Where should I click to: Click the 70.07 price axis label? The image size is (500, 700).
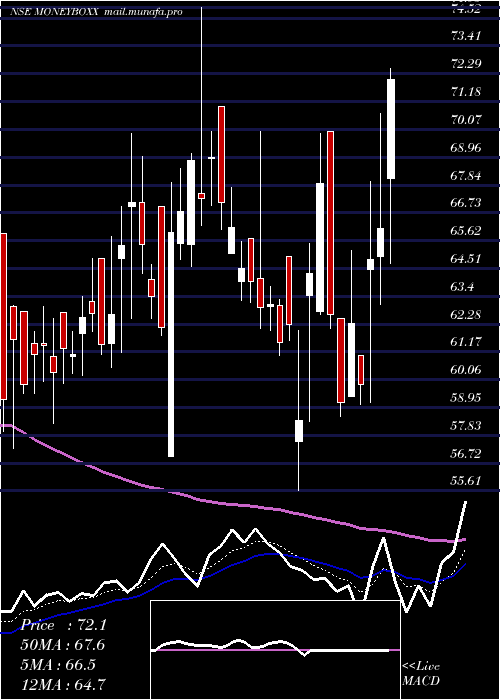point(466,120)
